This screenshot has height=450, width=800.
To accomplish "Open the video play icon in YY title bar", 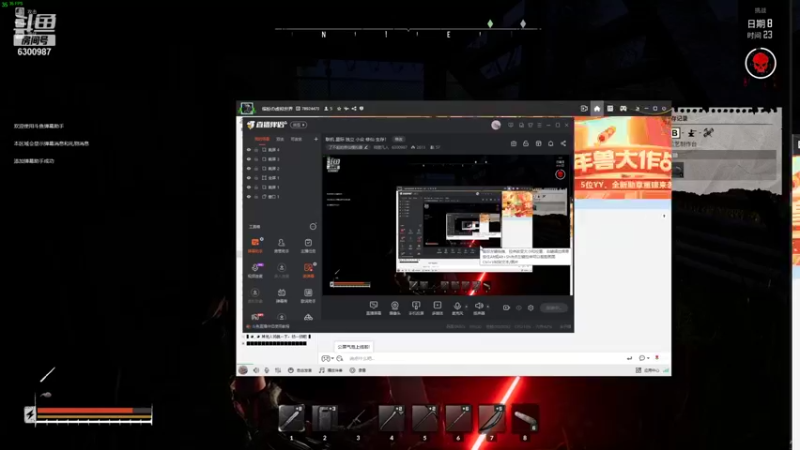I will [584, 108].
